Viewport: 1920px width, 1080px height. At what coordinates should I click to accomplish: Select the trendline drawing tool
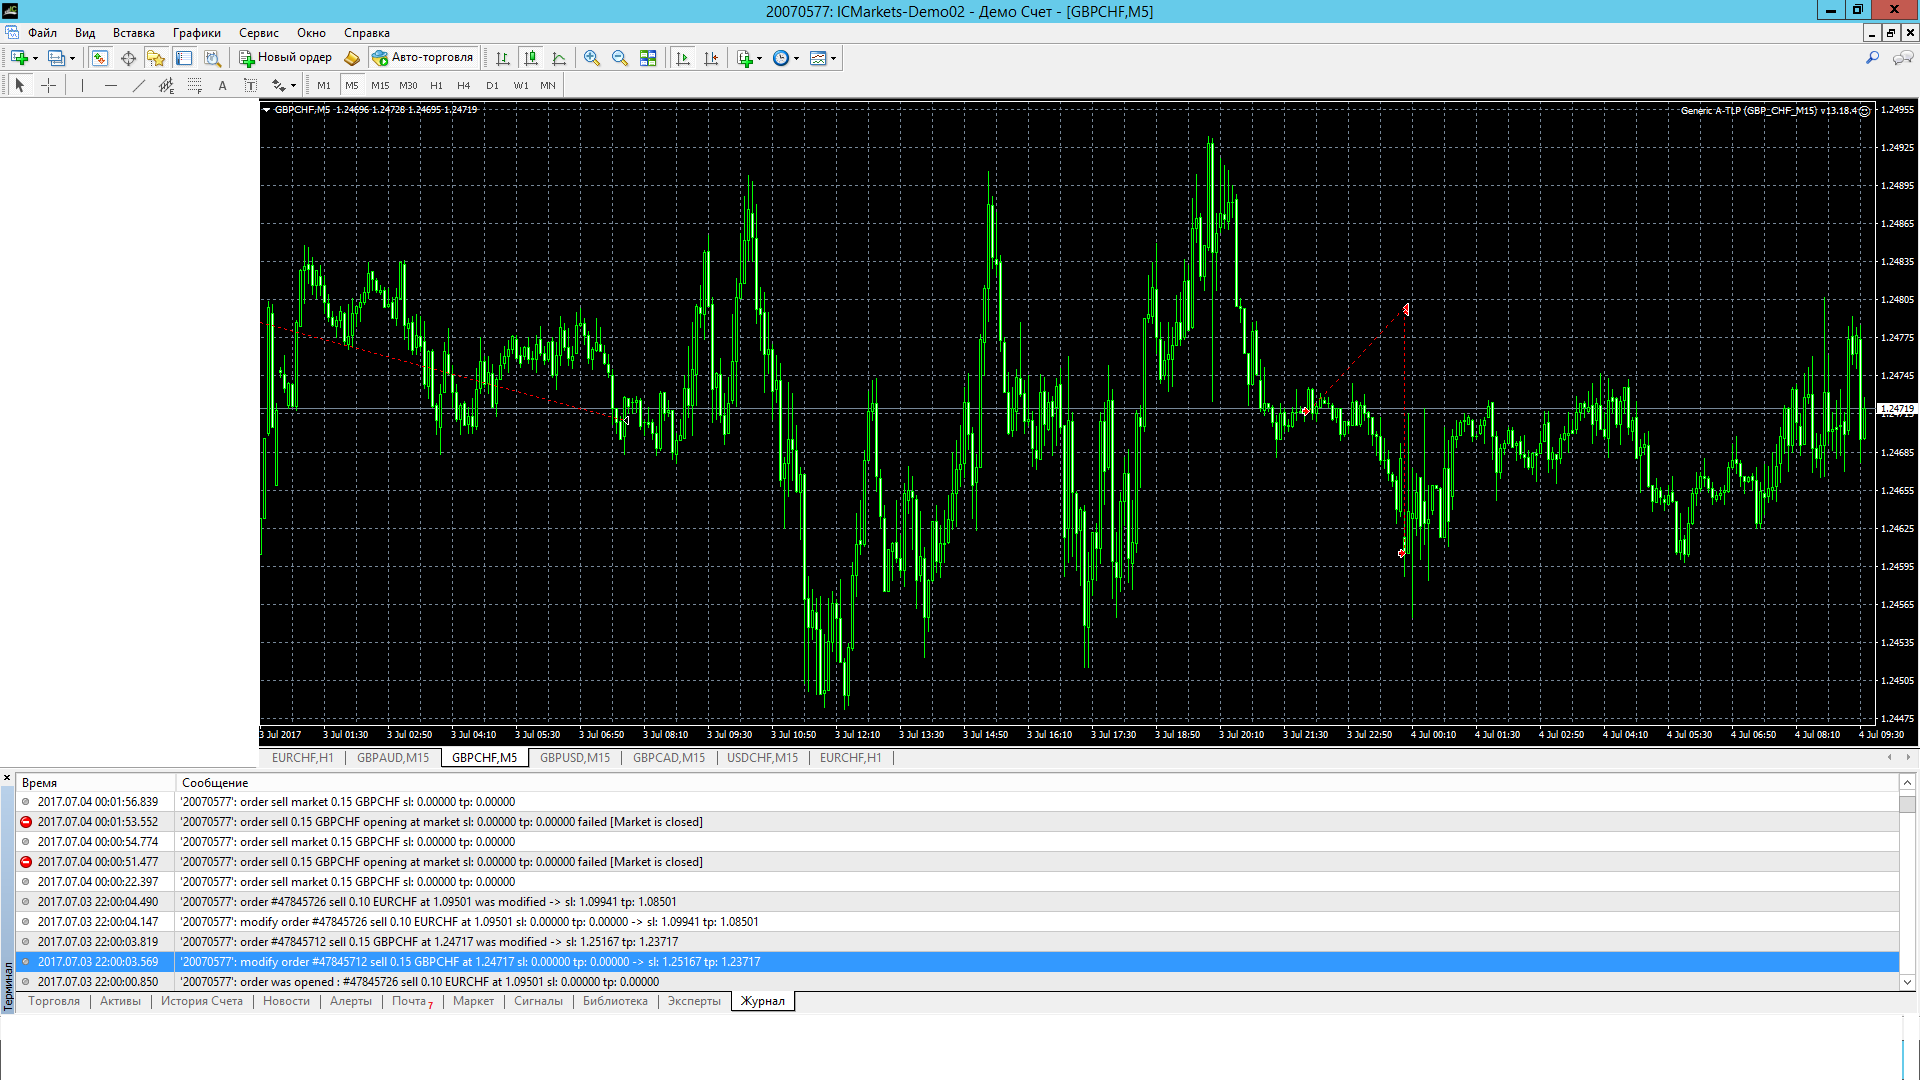click(139, 86)
